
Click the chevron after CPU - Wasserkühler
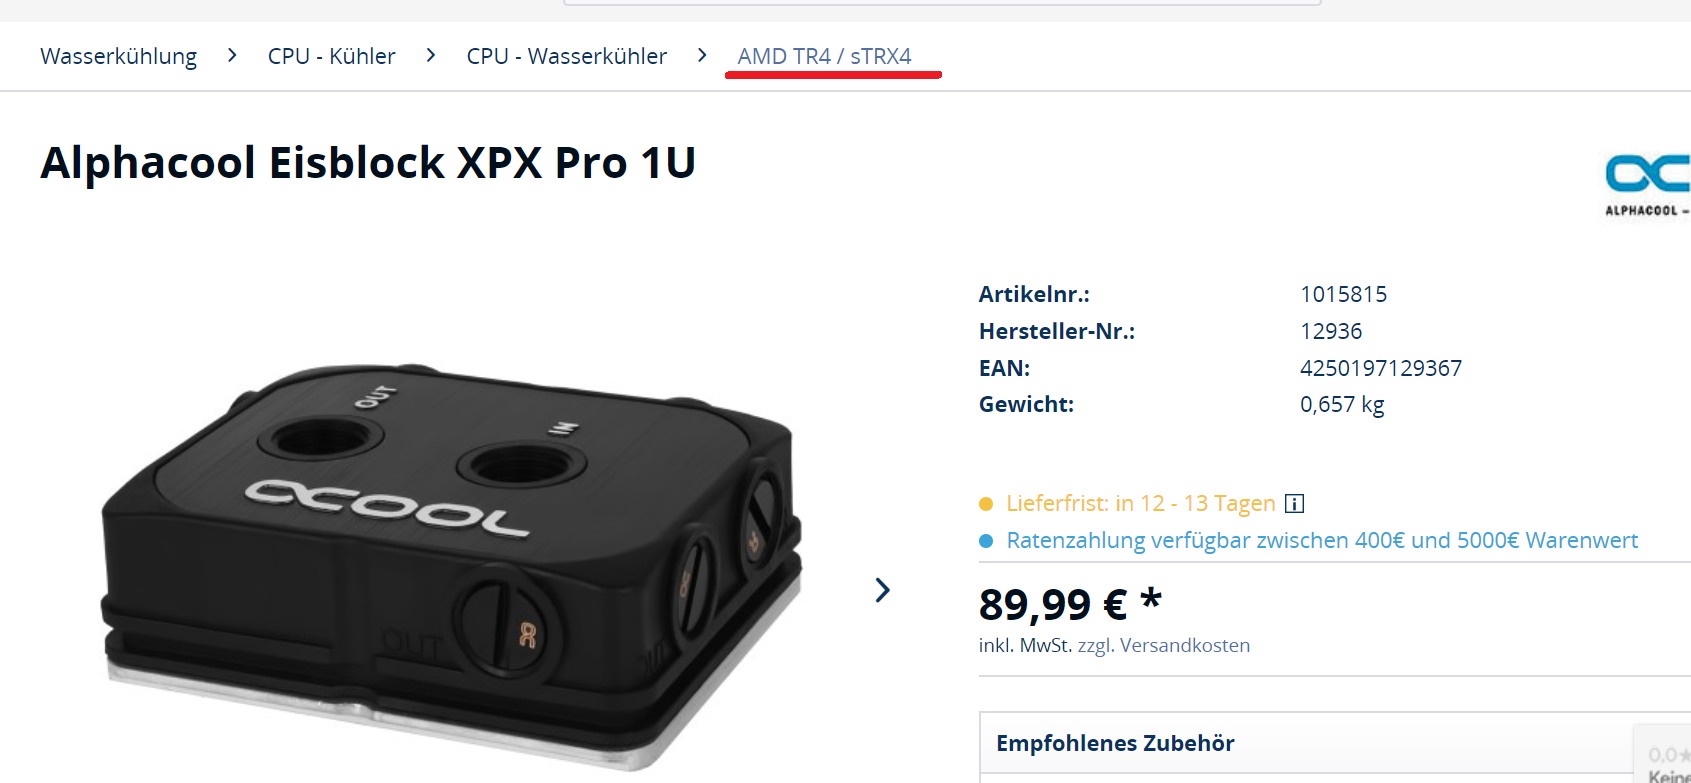[x=702, y=55]
